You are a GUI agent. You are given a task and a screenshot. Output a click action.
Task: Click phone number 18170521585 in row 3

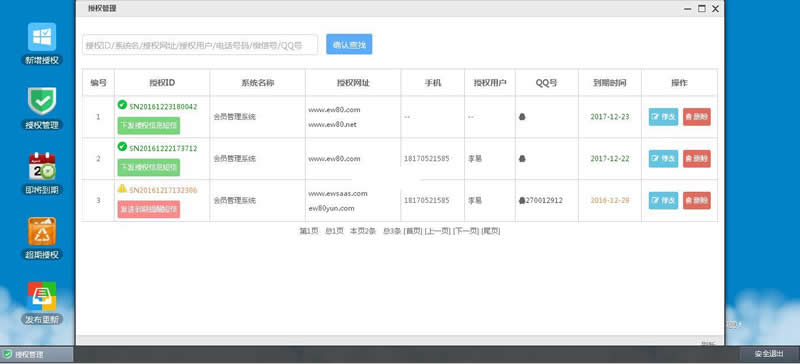(427, 201)
